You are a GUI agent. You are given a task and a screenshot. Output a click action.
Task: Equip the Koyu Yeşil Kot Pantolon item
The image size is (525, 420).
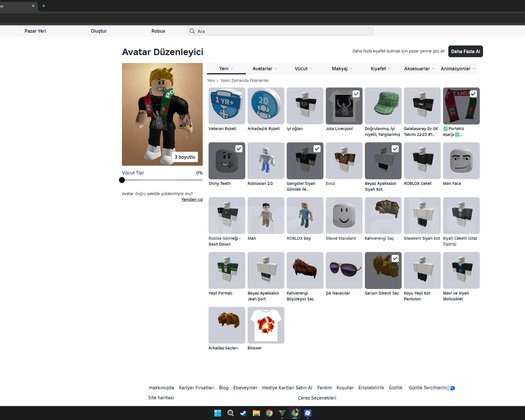(x=422, y=270)
